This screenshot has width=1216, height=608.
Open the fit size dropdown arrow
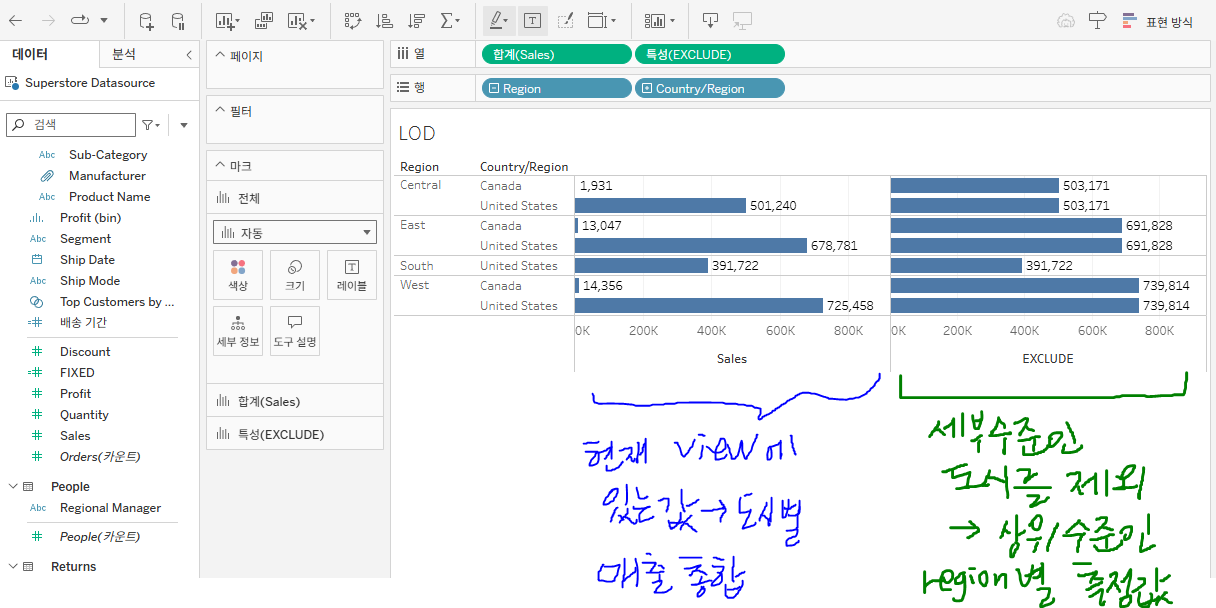point(613,20)
